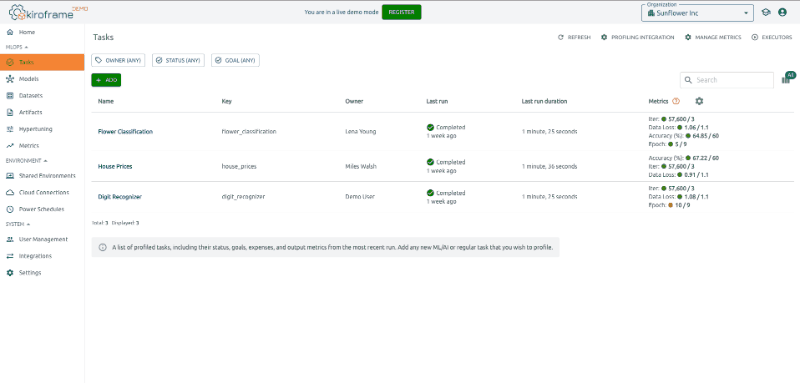The height and width of the screenshot is (383, 800).
Task: Open the Cloud Connections cloud icon
Action: [x=10, y=192]
